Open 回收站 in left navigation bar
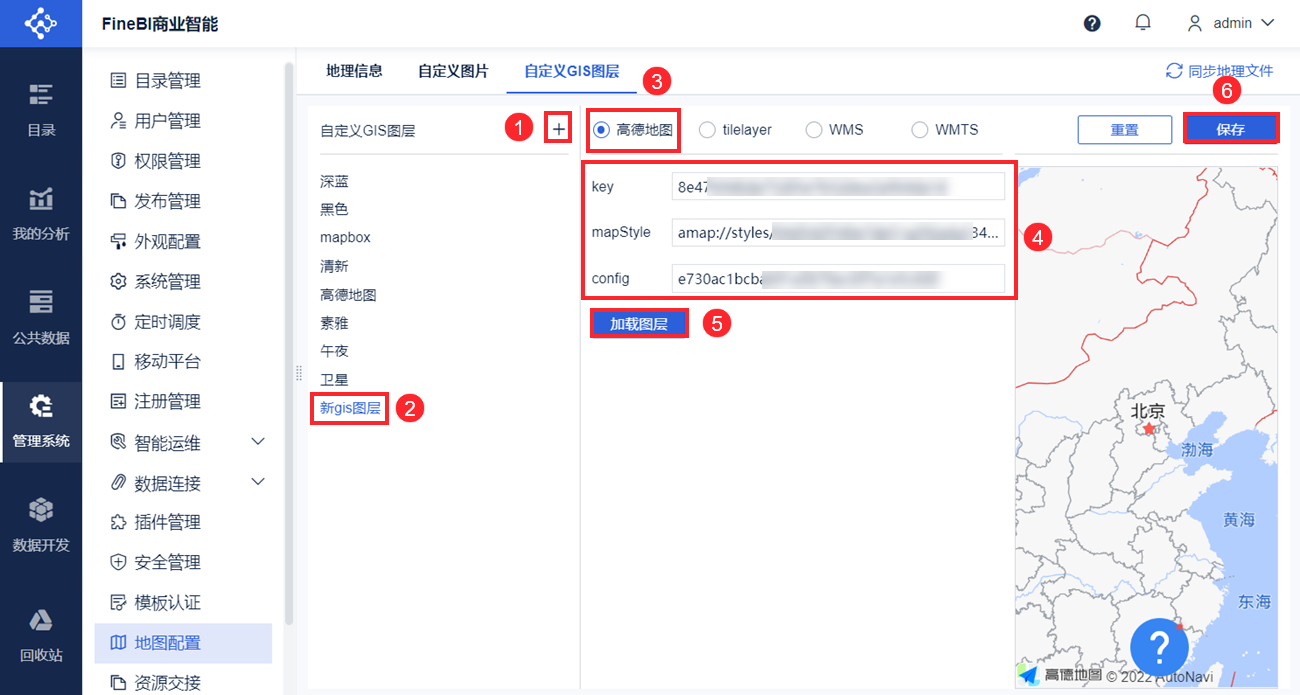1300x695 pixels. [41, 635]
